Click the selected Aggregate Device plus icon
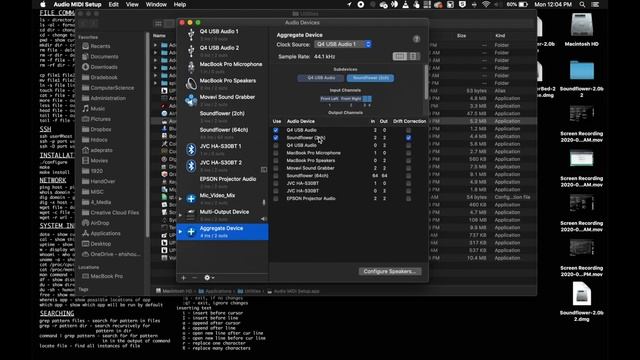Viewport: 640px width, 360px height. pyautogui.click(x=191, y=231)
